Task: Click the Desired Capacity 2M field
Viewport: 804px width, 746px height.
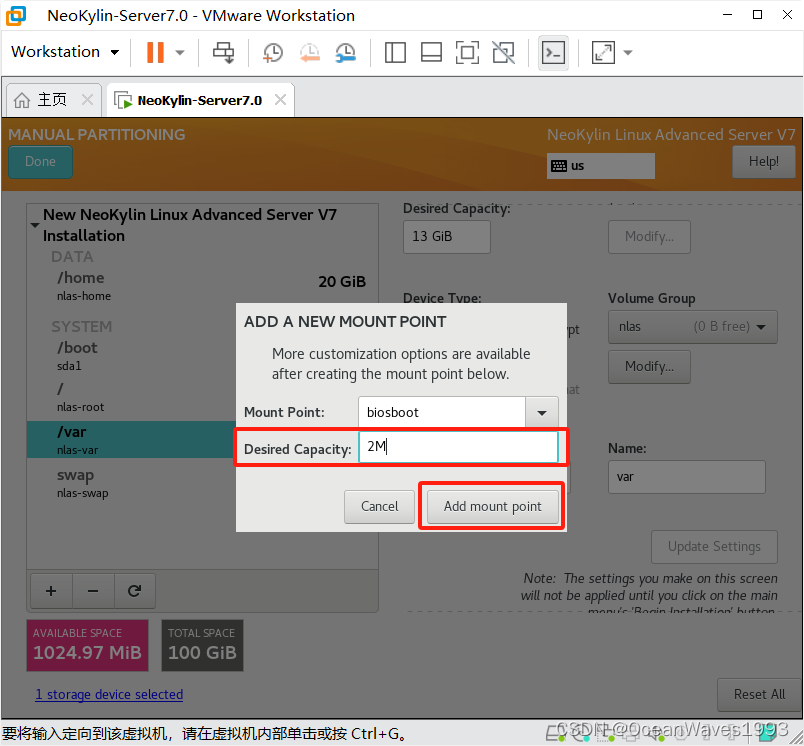Action: point(458,447)
